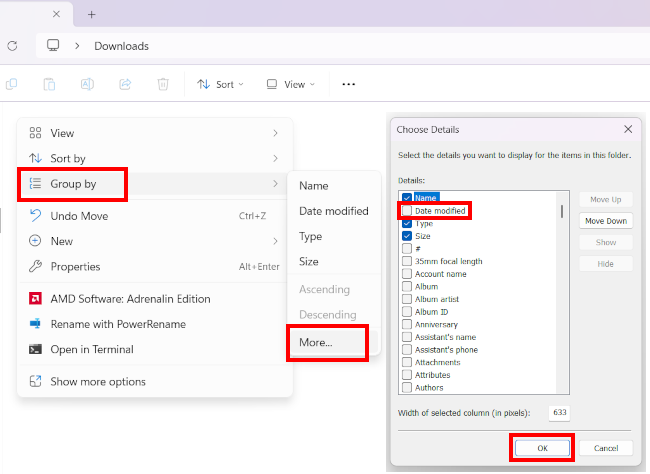This screenshot has height=474, width=650.
Task: Uncheck the Type detail checkbox
Action: [x=407, y=224]
